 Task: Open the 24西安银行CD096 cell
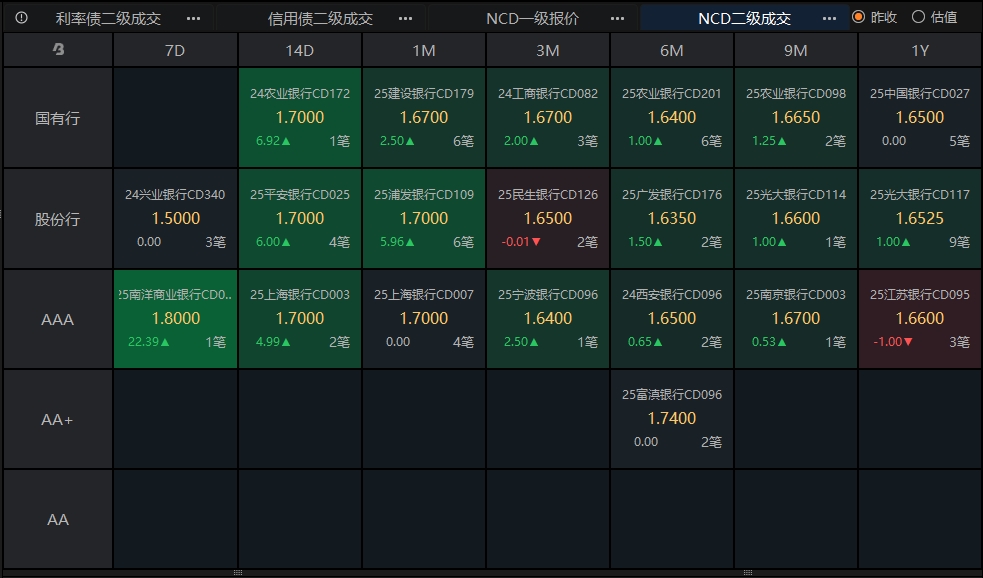coord(672,319)
